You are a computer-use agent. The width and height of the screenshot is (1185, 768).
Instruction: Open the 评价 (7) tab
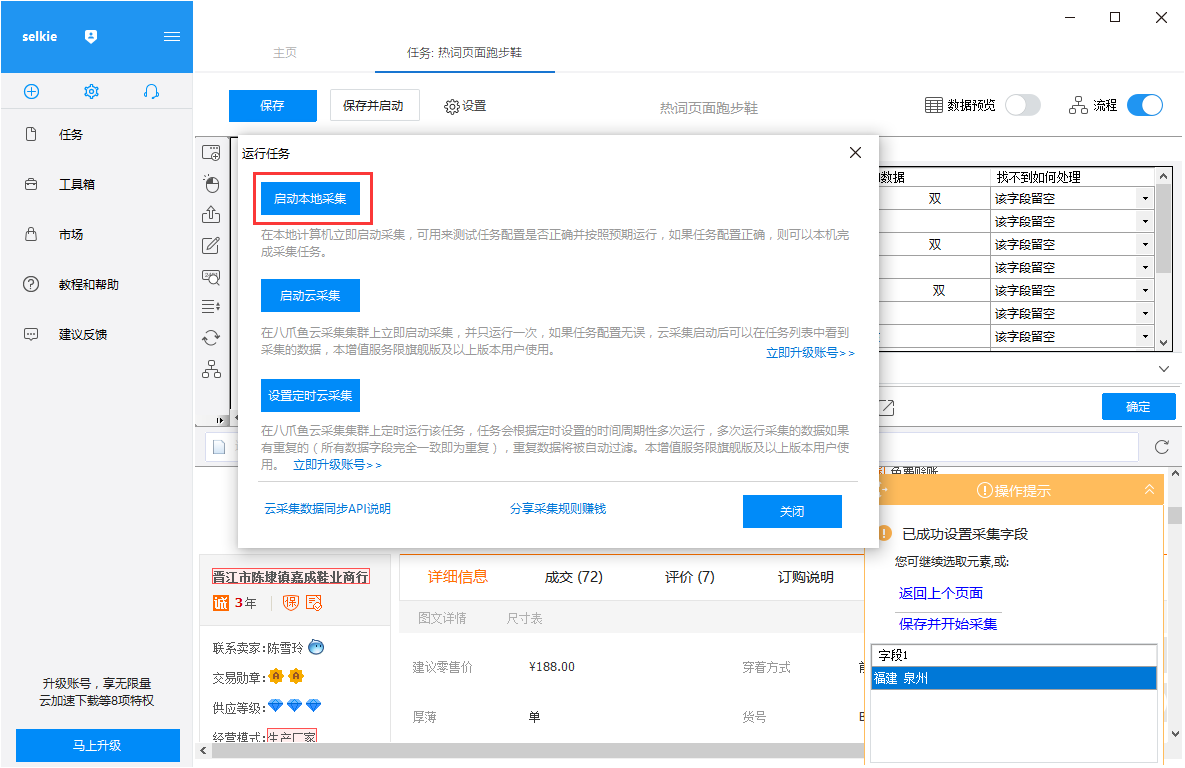[x=689, y=577]
